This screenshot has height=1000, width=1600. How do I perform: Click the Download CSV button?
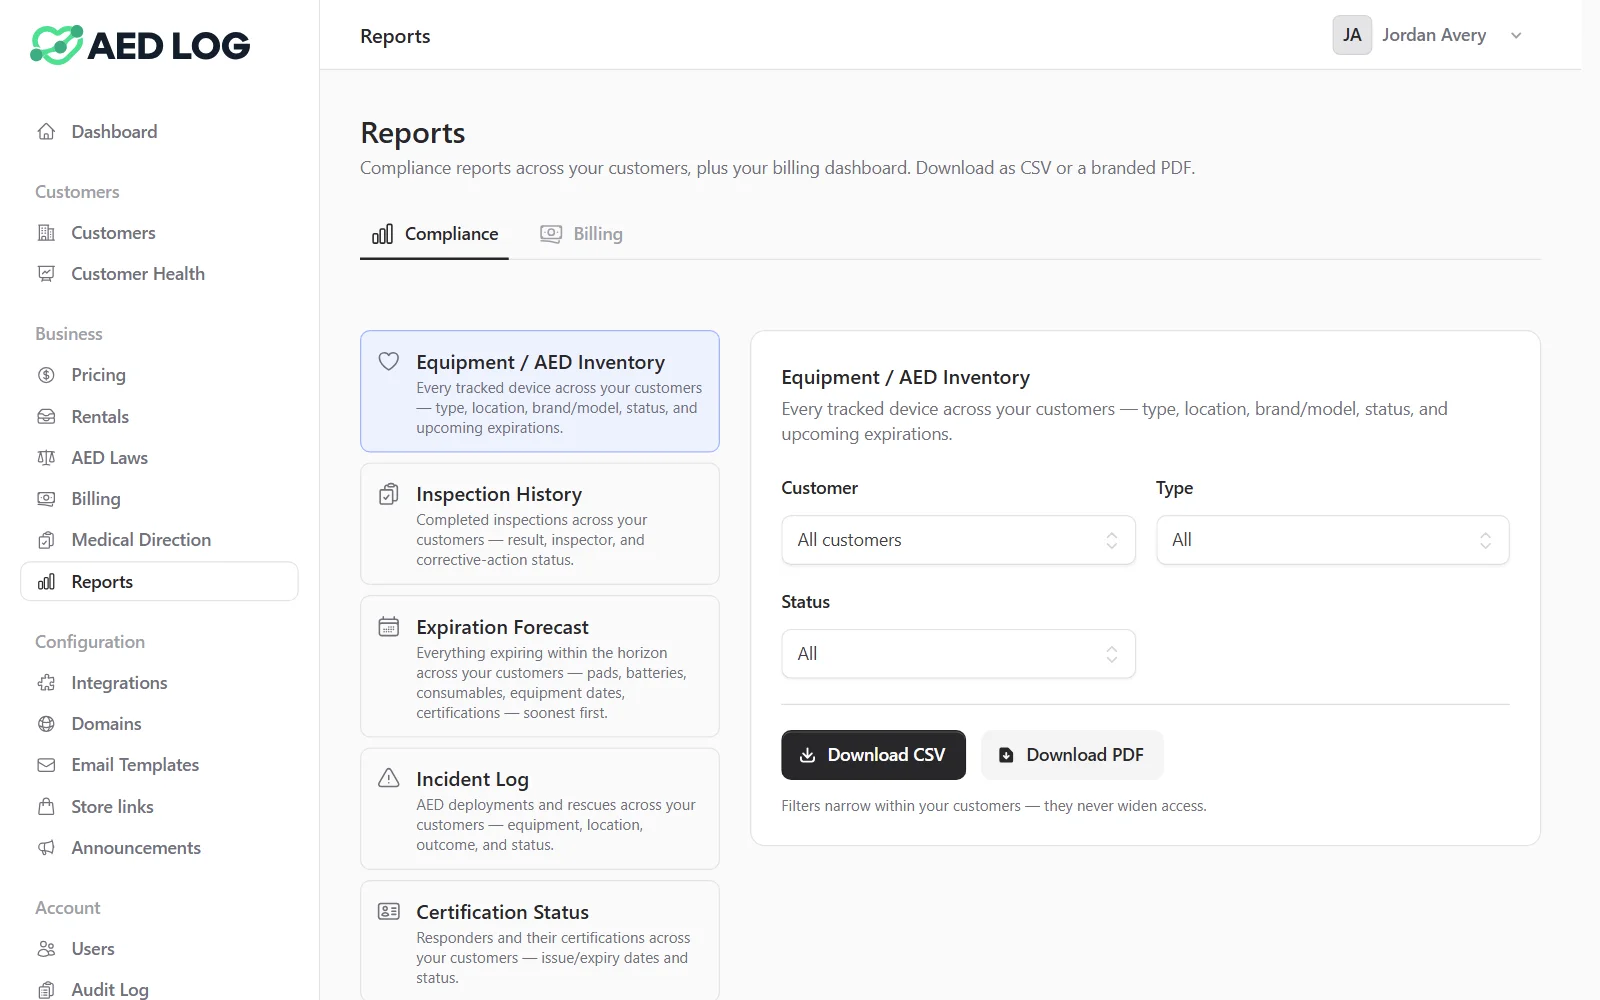(873, 755)
